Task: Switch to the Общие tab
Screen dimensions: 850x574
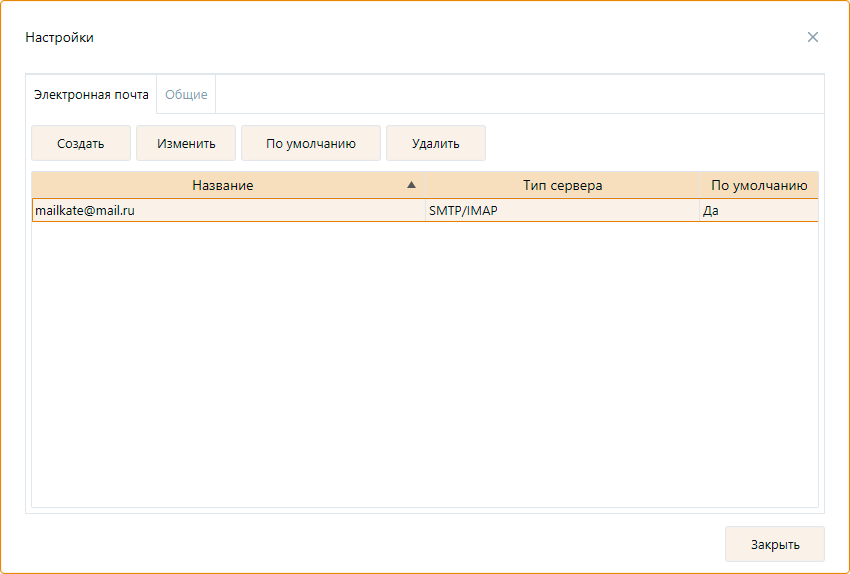Action: (x=186, y=94)
